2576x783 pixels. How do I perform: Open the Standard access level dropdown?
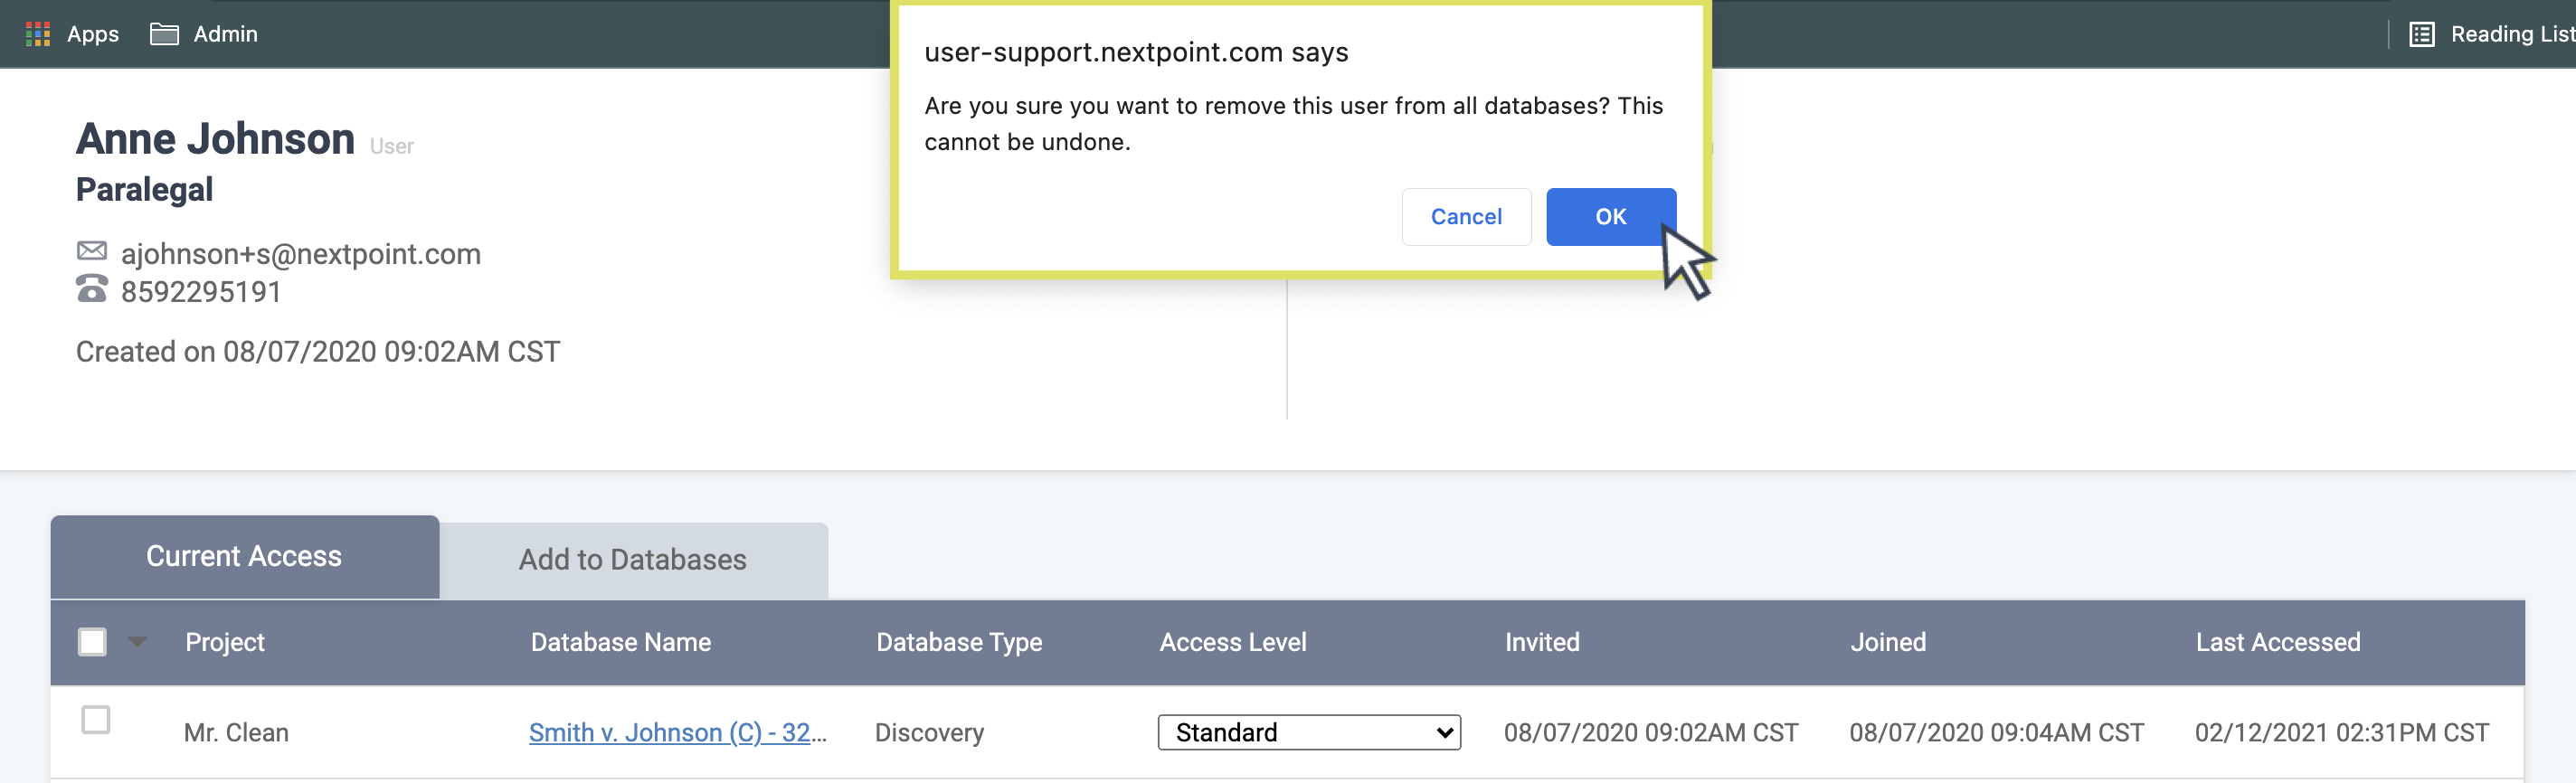tap(1309, 732)
